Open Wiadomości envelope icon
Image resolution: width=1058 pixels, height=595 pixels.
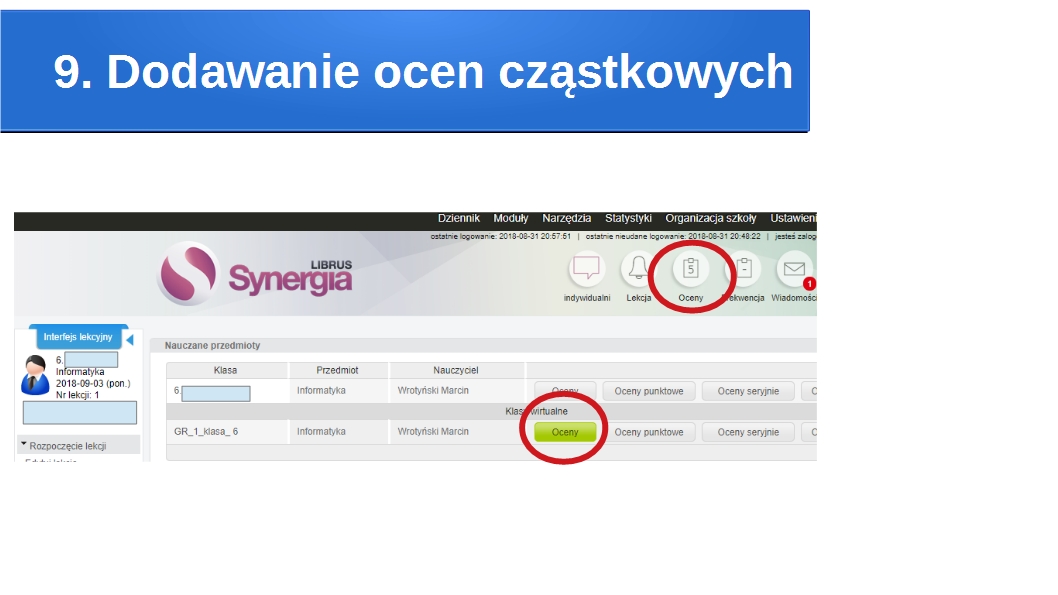(x=795, y=270)
